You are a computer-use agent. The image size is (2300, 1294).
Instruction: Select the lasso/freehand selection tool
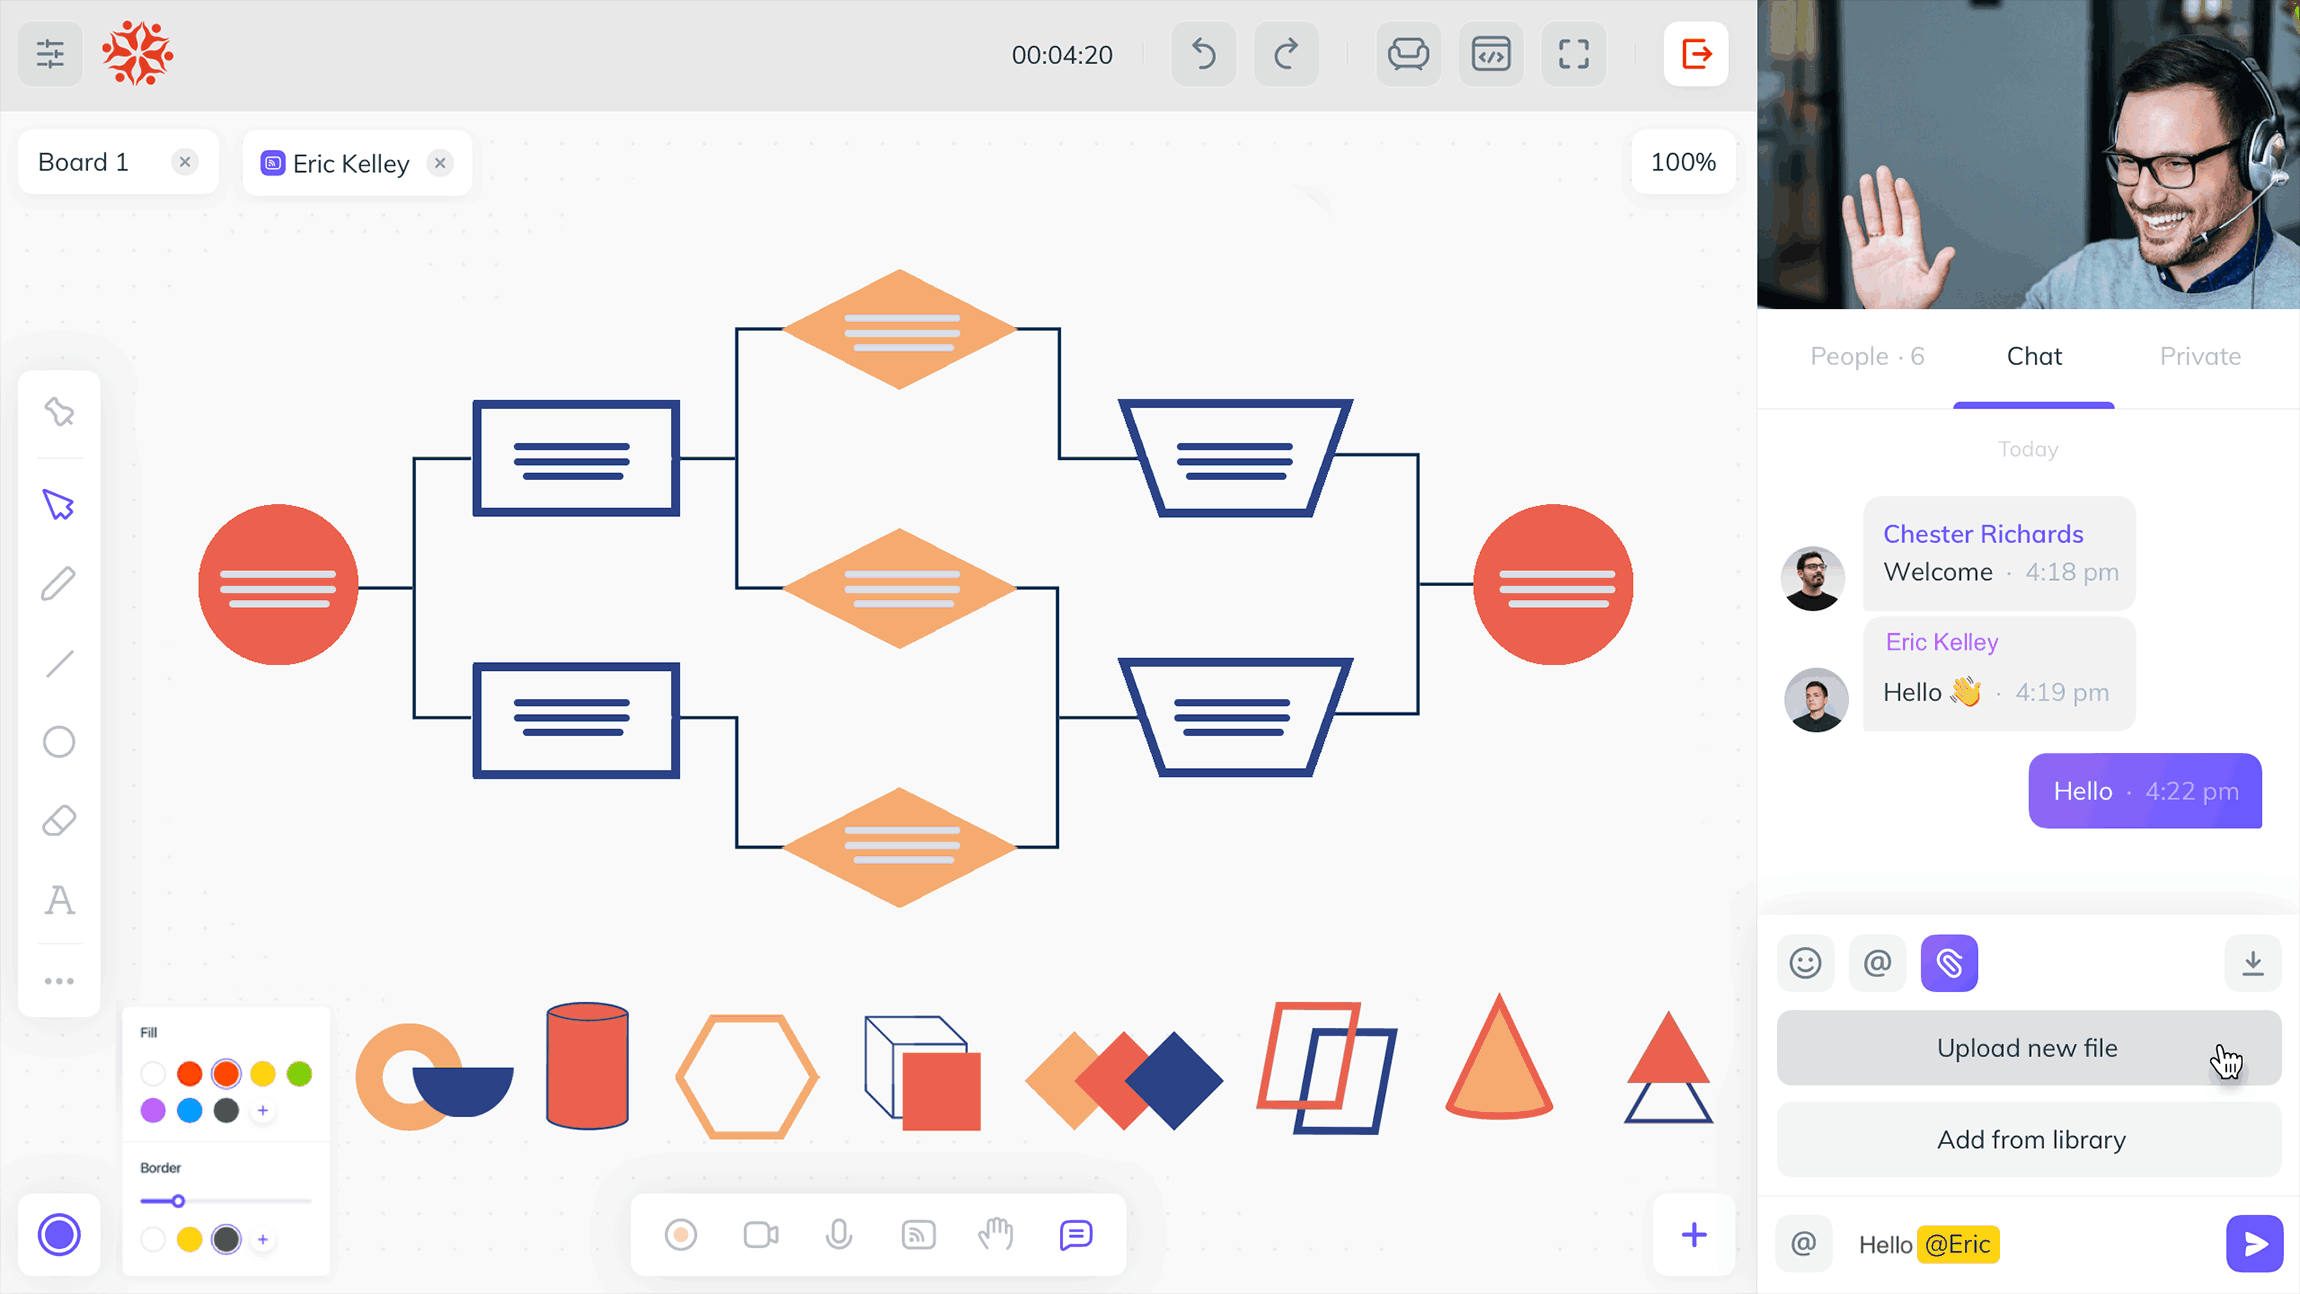[x=58, y=412]
